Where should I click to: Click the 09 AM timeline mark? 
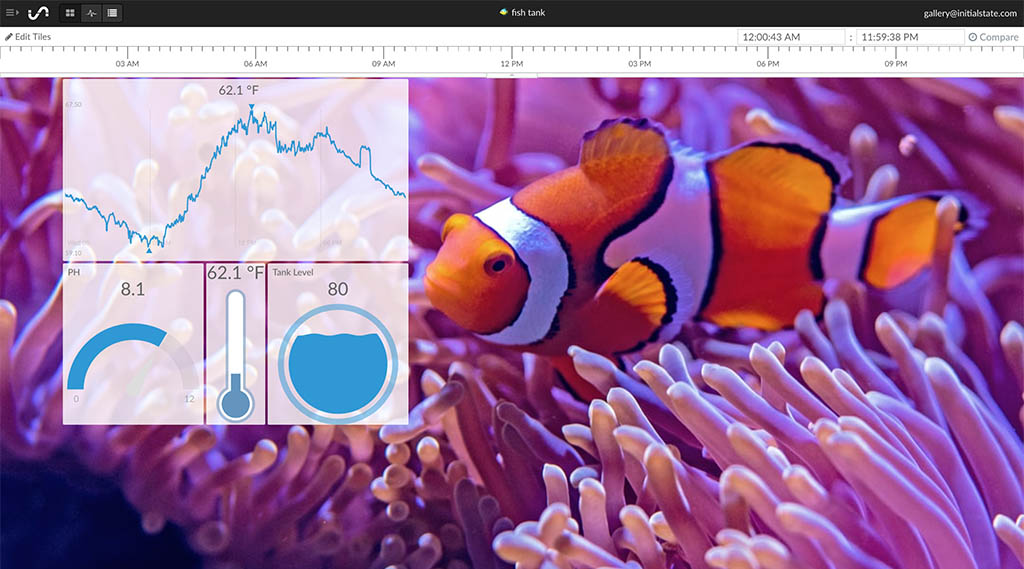tap(383, 63)
